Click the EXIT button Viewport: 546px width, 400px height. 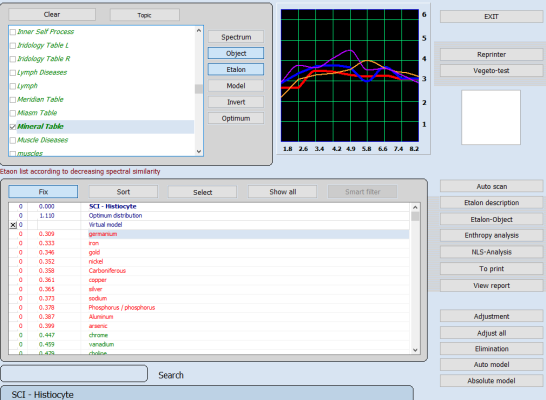(491, 17)
